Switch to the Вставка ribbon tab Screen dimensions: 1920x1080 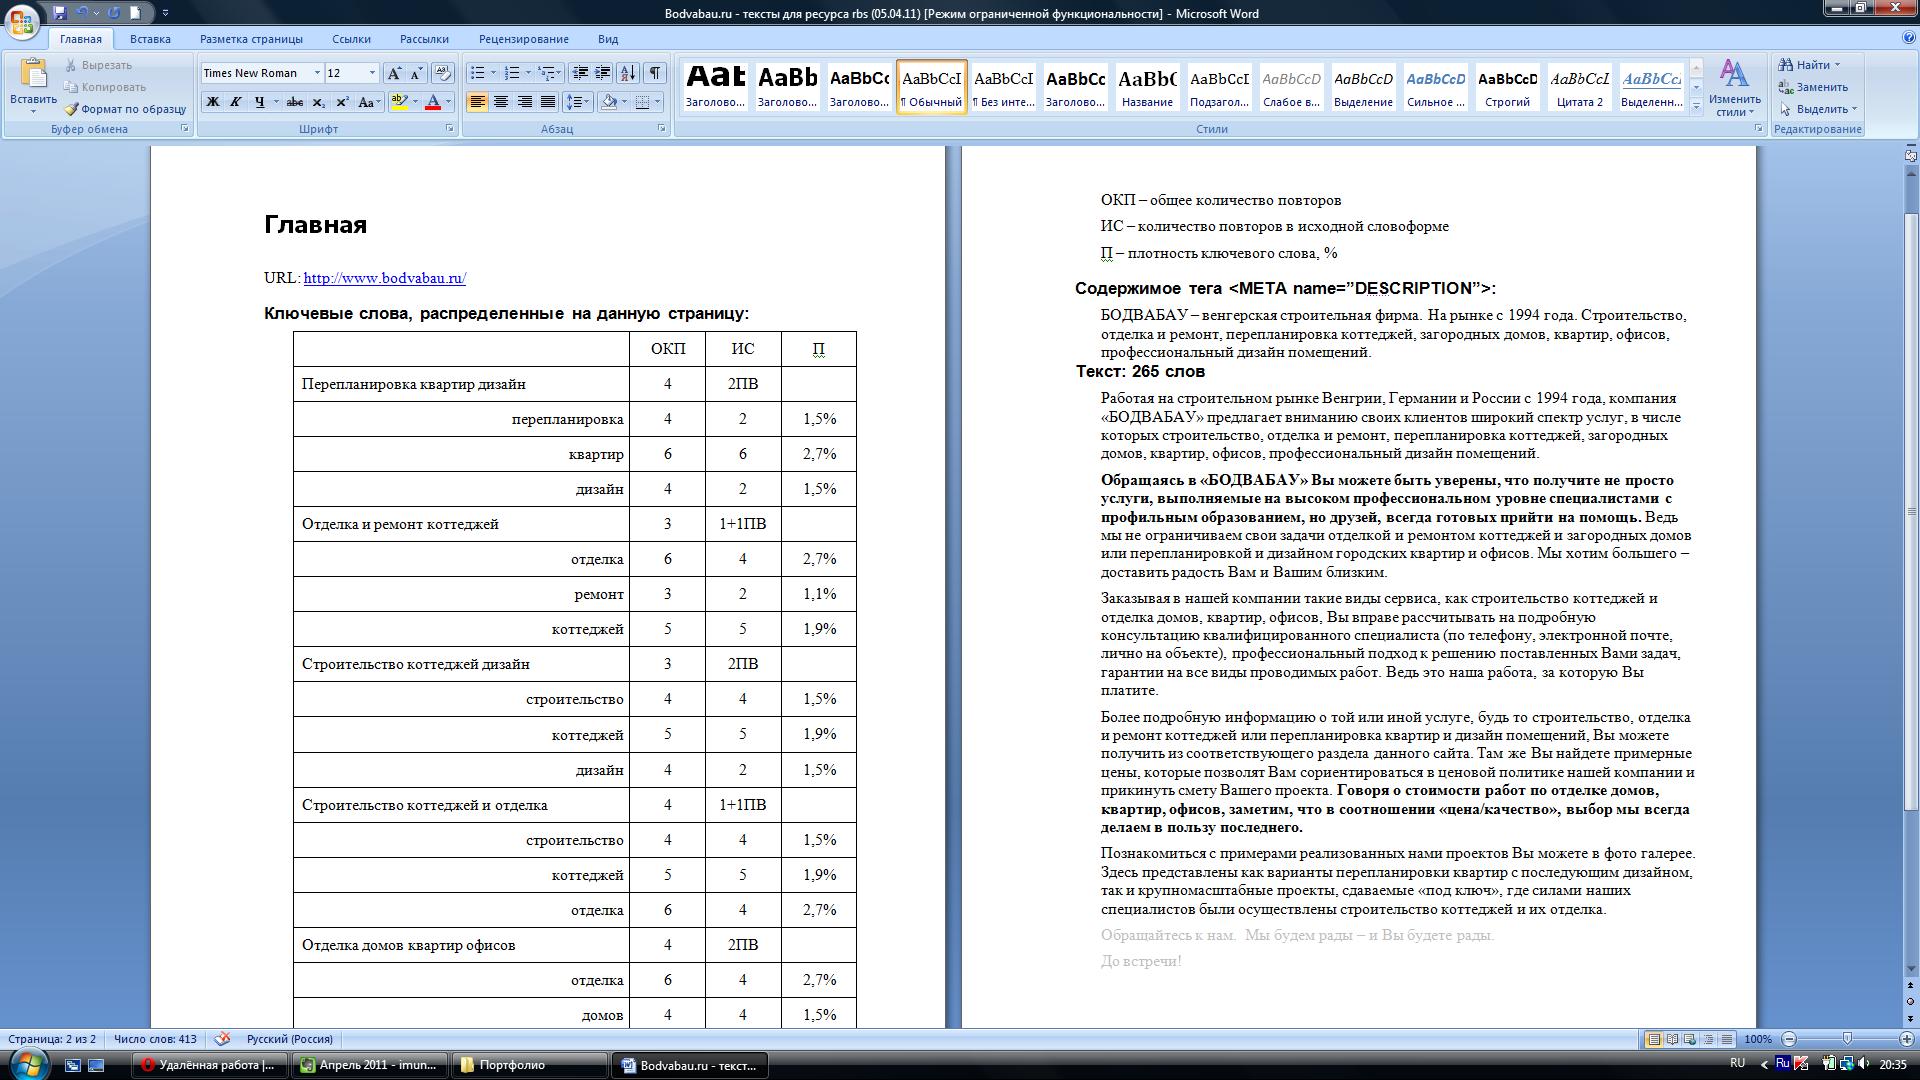pyautogui.click(x=150, y=39)
